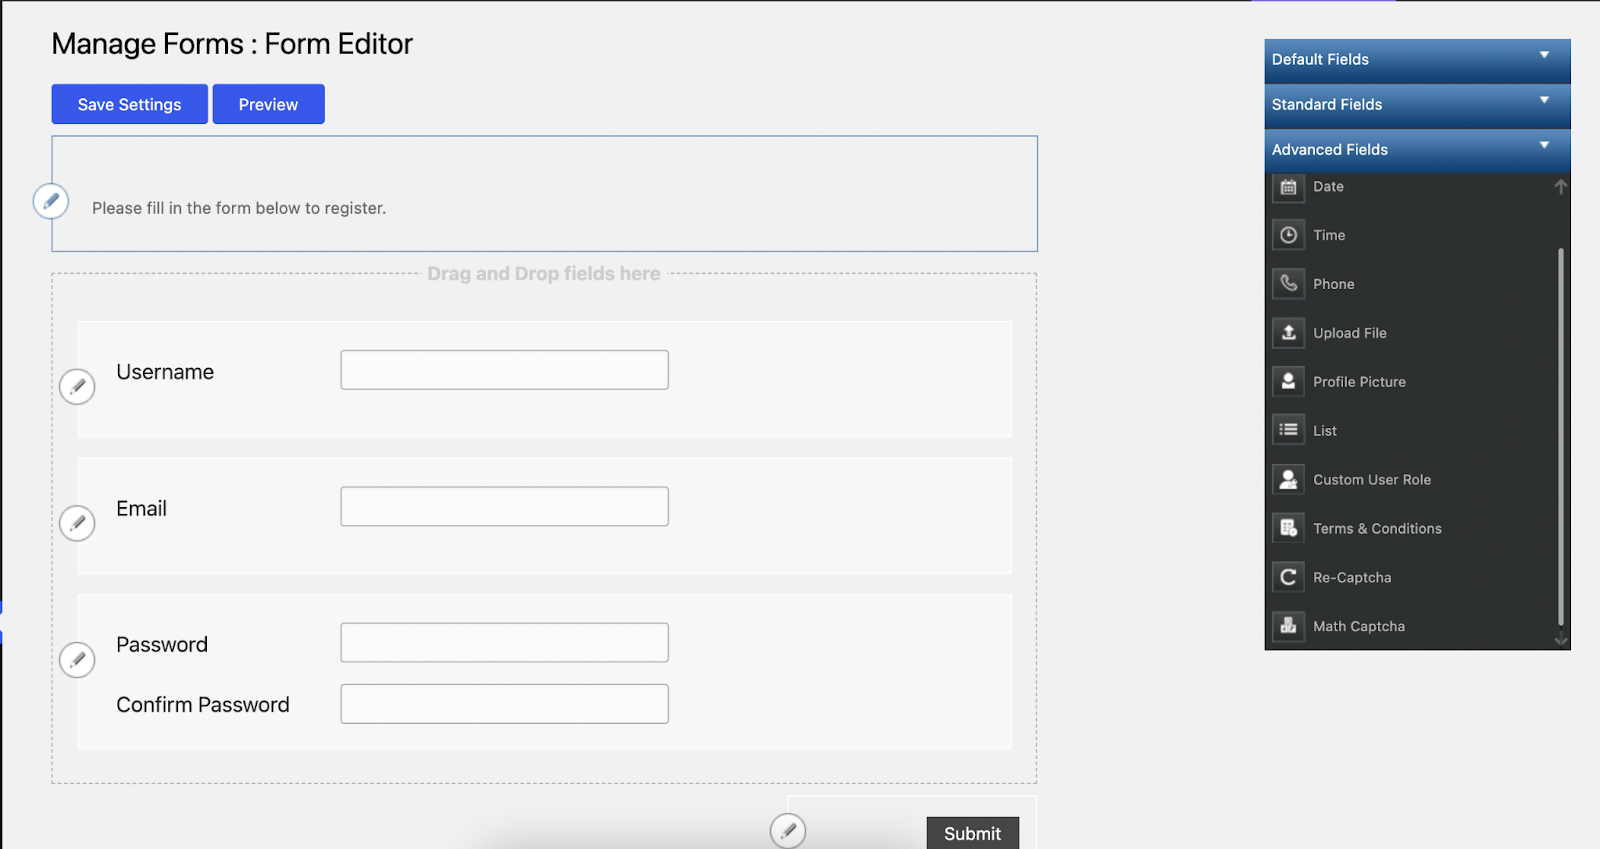Focus the Email input field
Screen dimensions: 1600x849
pos(504,506)
